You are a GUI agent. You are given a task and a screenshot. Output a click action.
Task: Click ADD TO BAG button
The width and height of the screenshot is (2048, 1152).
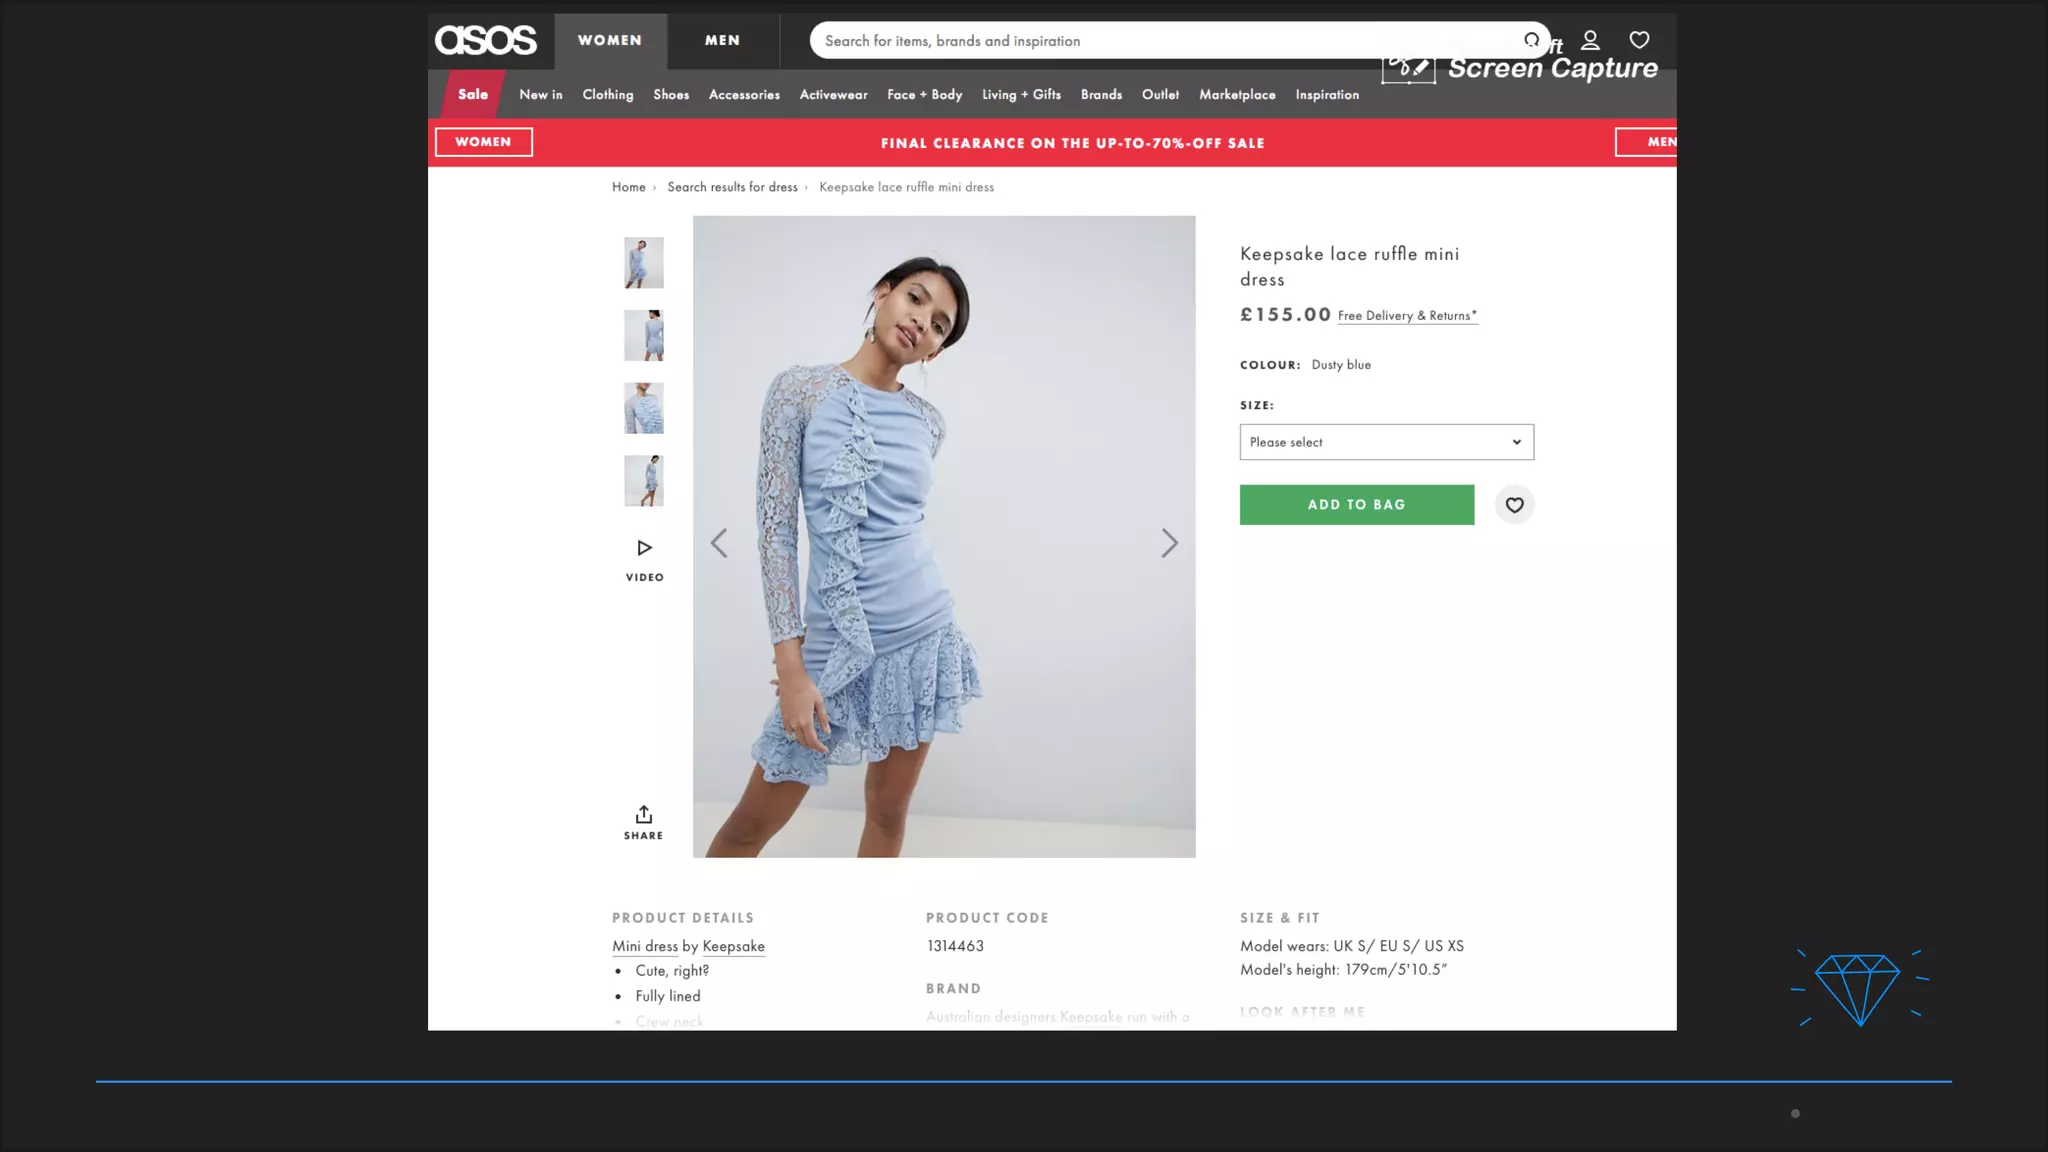pyautogui.click(x=1356, y=505)
